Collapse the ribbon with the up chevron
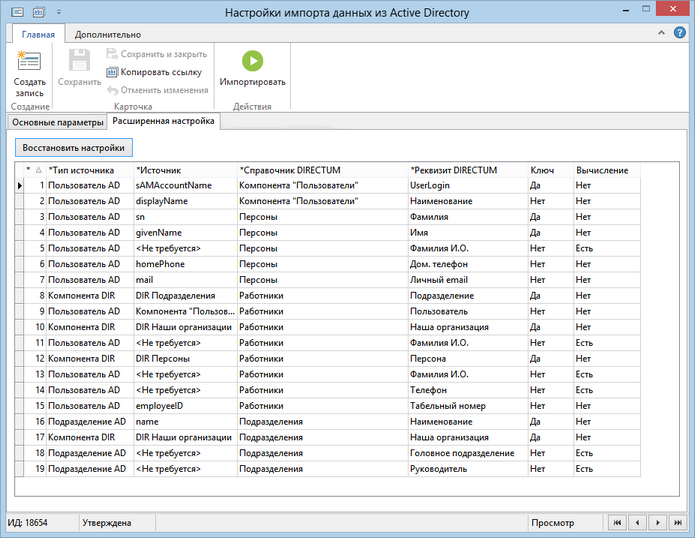This screenshot has width=695, height=538. click(661, 33)
